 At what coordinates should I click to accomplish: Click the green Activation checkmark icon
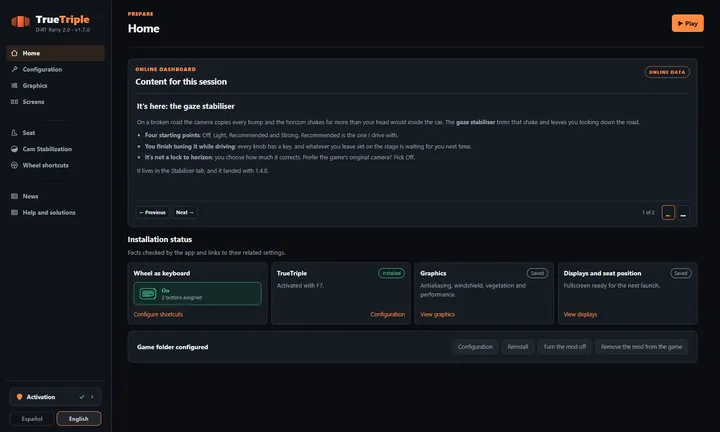tap(82, 397)
